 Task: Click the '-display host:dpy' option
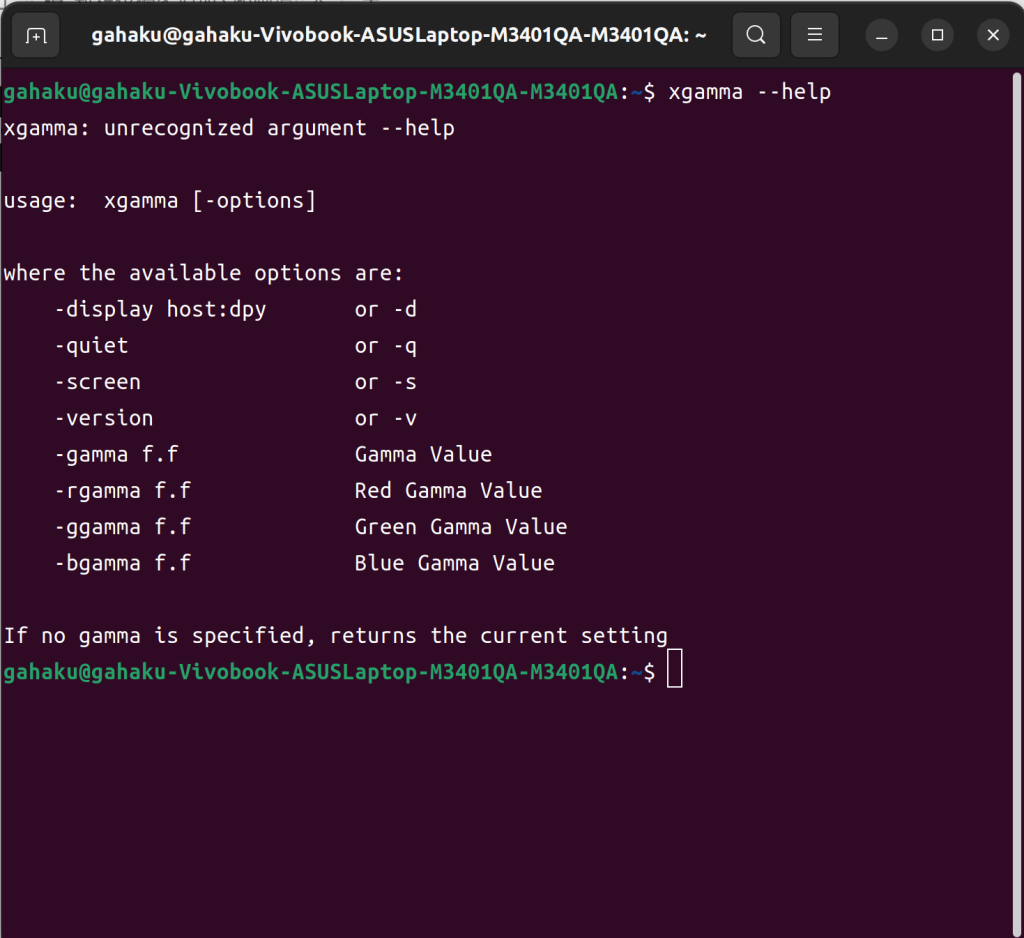(x=160, y=310)
